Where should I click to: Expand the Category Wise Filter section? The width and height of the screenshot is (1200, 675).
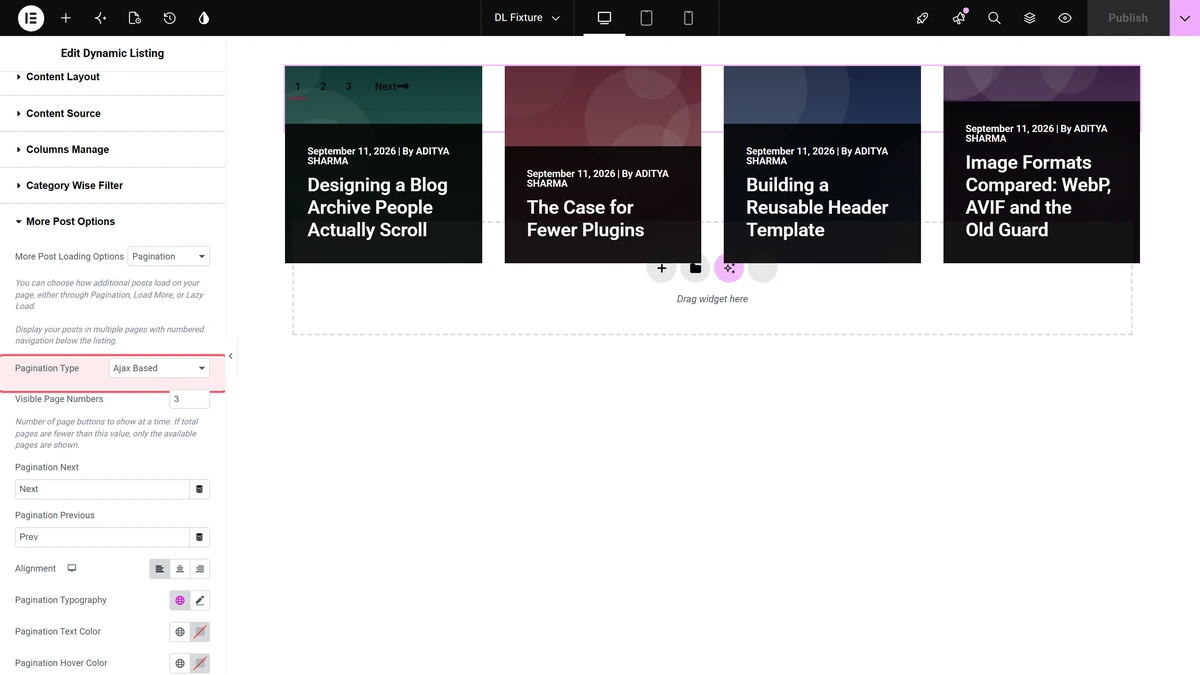112,185
